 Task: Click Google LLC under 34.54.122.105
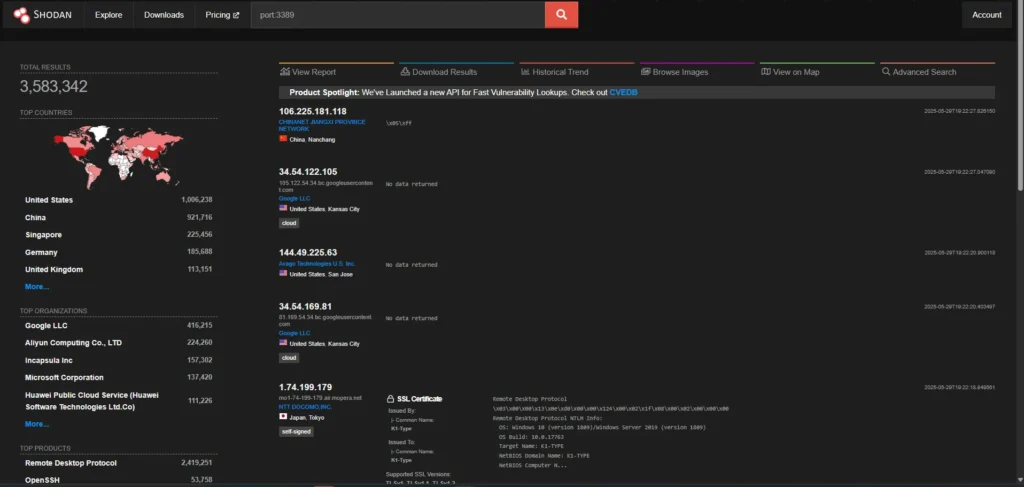click(x=295, y=198)
